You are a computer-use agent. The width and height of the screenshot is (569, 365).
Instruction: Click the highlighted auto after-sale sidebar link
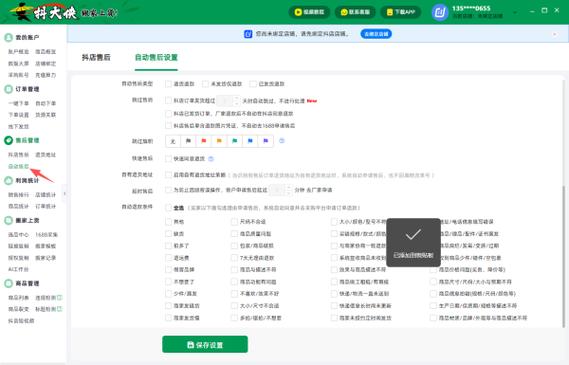[19, 167]
